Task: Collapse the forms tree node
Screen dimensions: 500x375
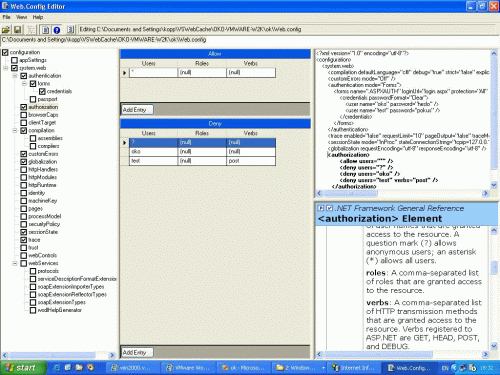Action: tap(24, 84)
